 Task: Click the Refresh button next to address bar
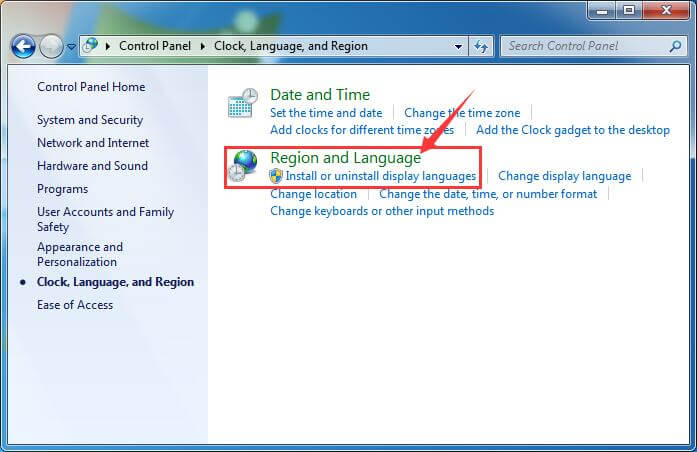[x=481, y=46]
